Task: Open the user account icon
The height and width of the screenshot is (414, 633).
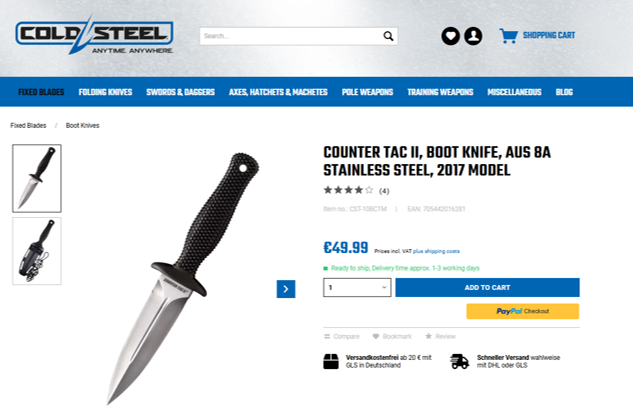Action: pos(473,36)
